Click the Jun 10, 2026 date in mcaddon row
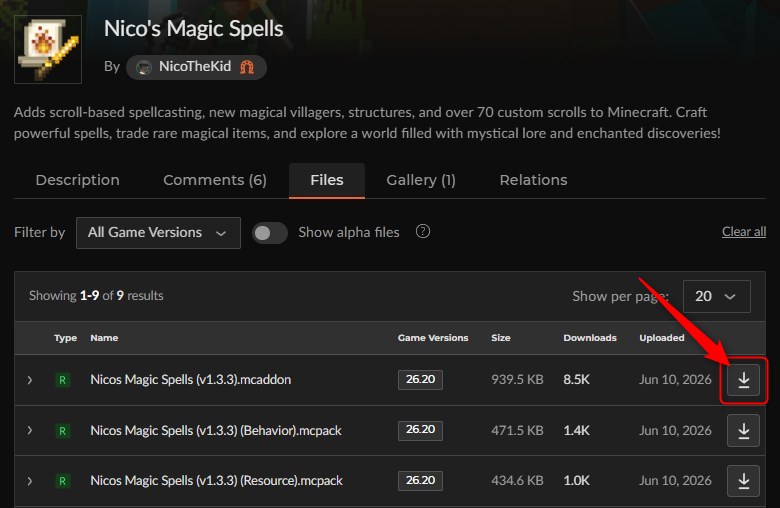 (675, 380)
